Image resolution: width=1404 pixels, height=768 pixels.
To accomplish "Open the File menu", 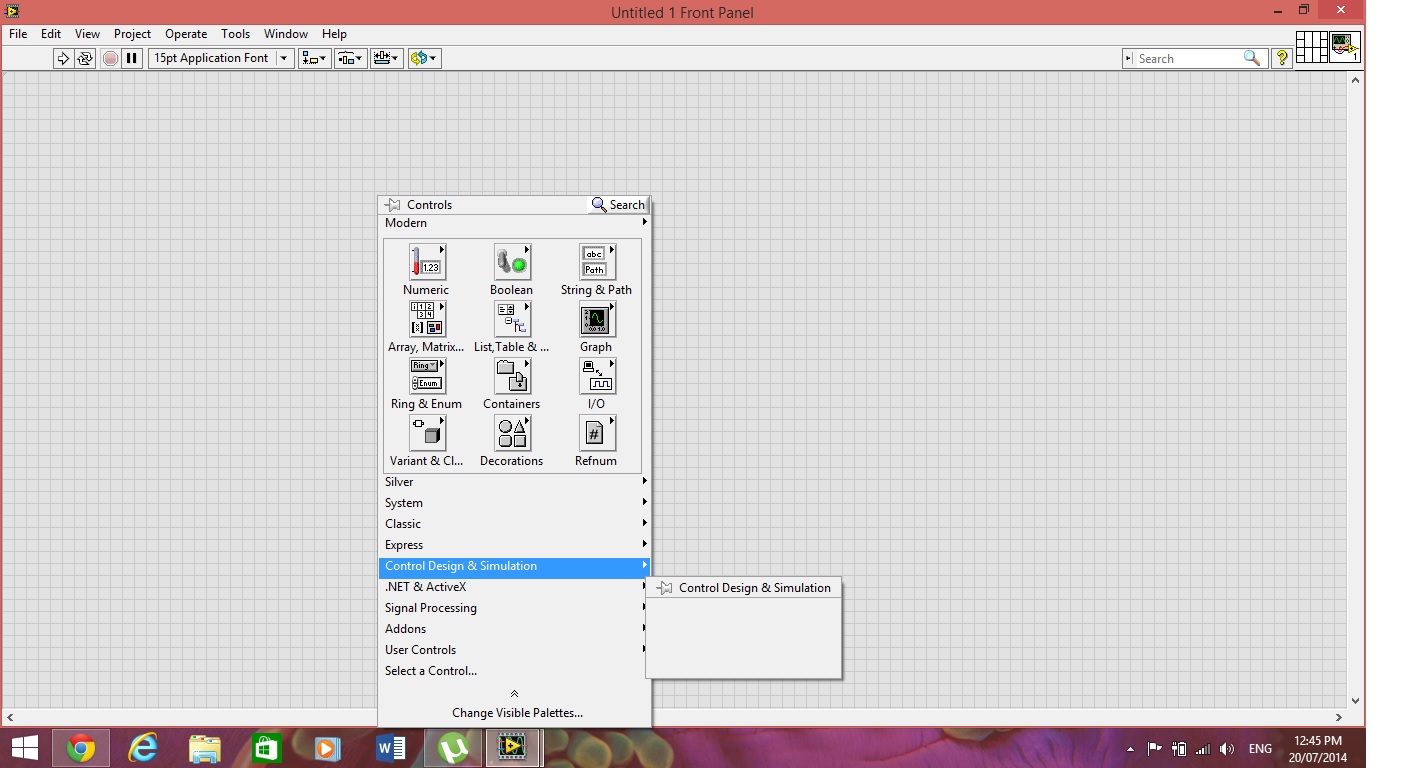I will tap(18, 34).
